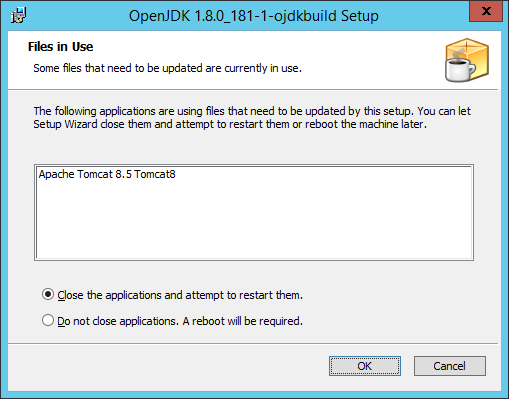Click empty area in the applications list box
The height and width of the screenshot is (399, 509).
click(254, 223)
